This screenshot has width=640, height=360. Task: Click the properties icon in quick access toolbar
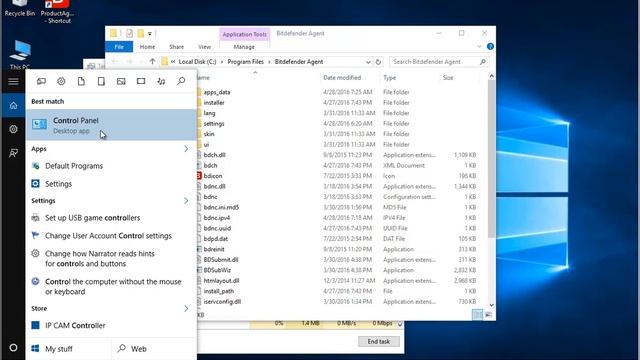click(x=129, y=33)
